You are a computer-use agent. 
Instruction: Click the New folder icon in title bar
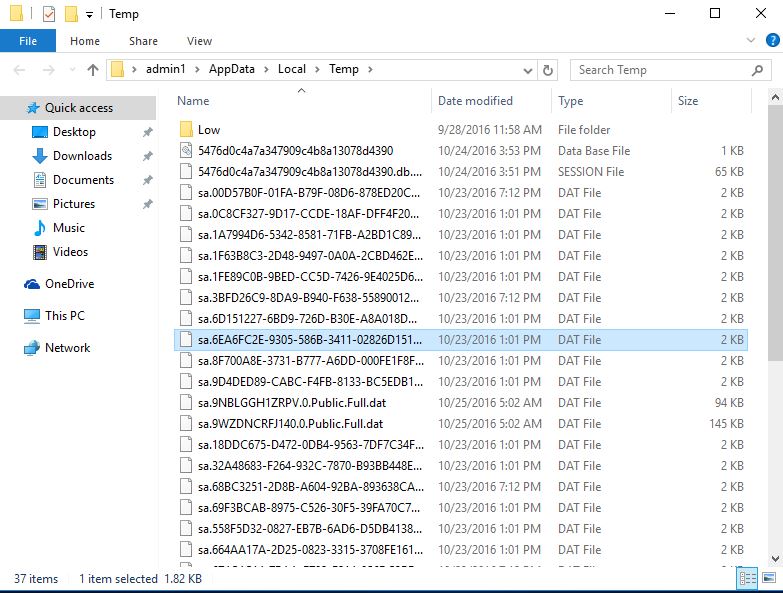click(x=71, y=14)
